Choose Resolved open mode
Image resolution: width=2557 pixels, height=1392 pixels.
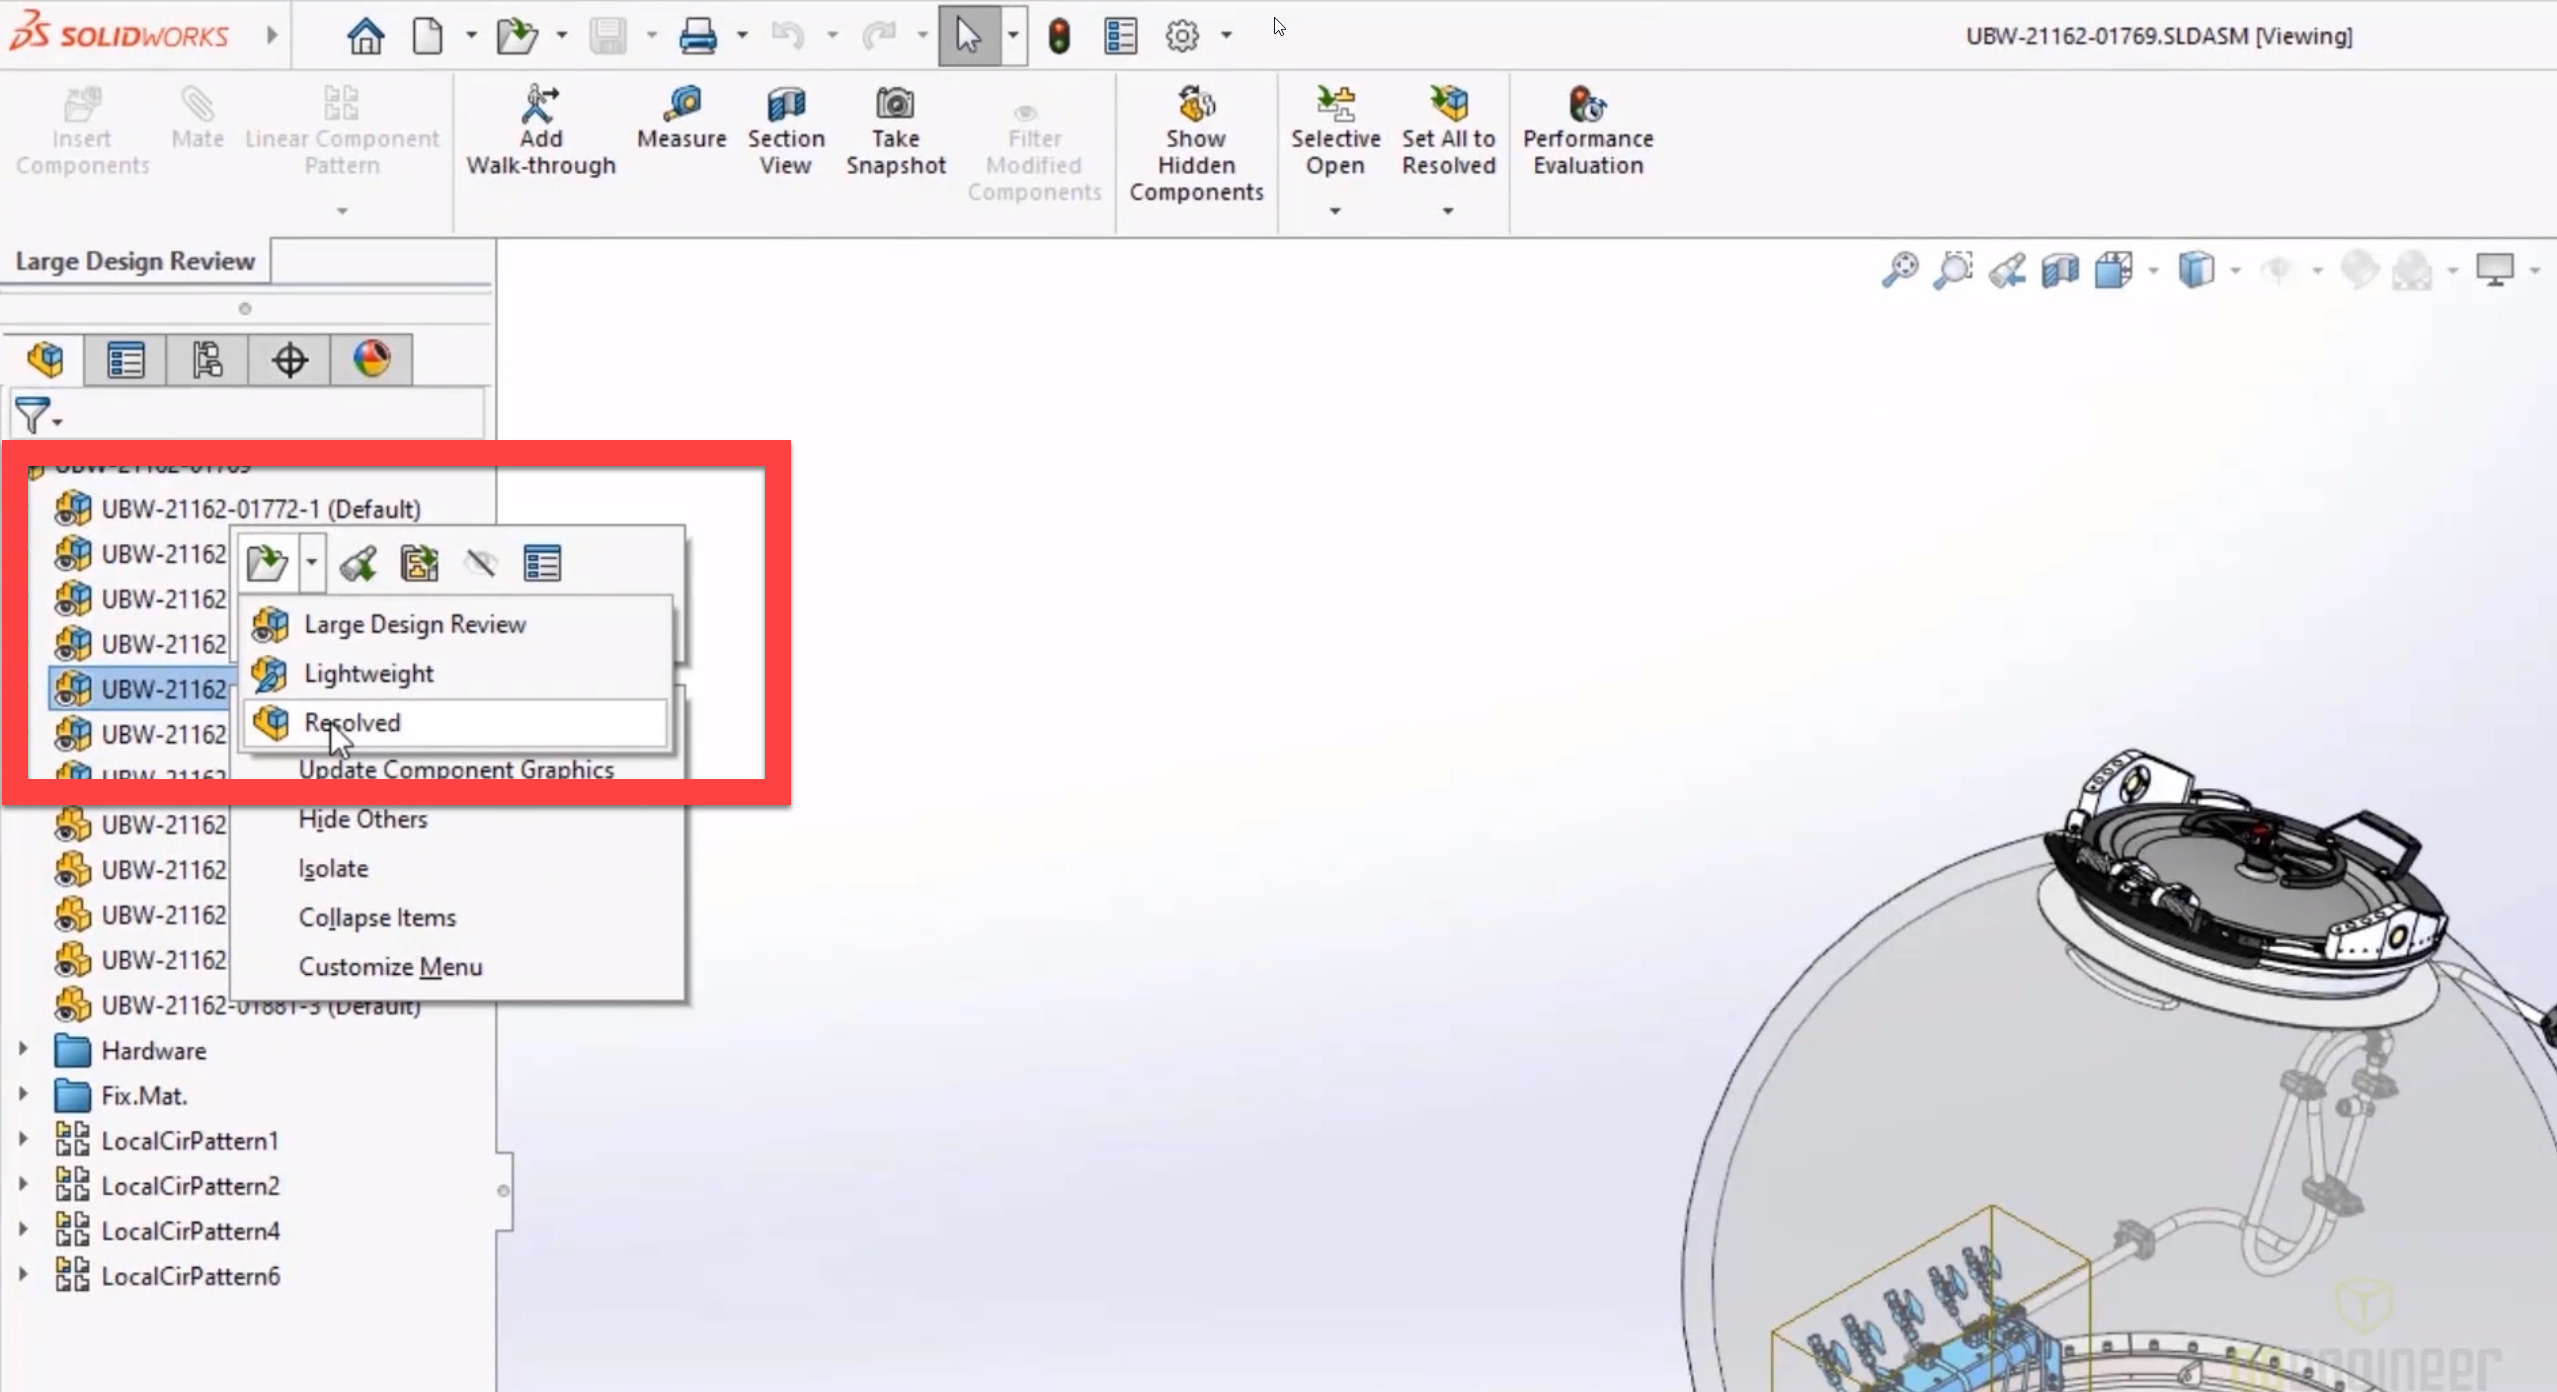457,722
